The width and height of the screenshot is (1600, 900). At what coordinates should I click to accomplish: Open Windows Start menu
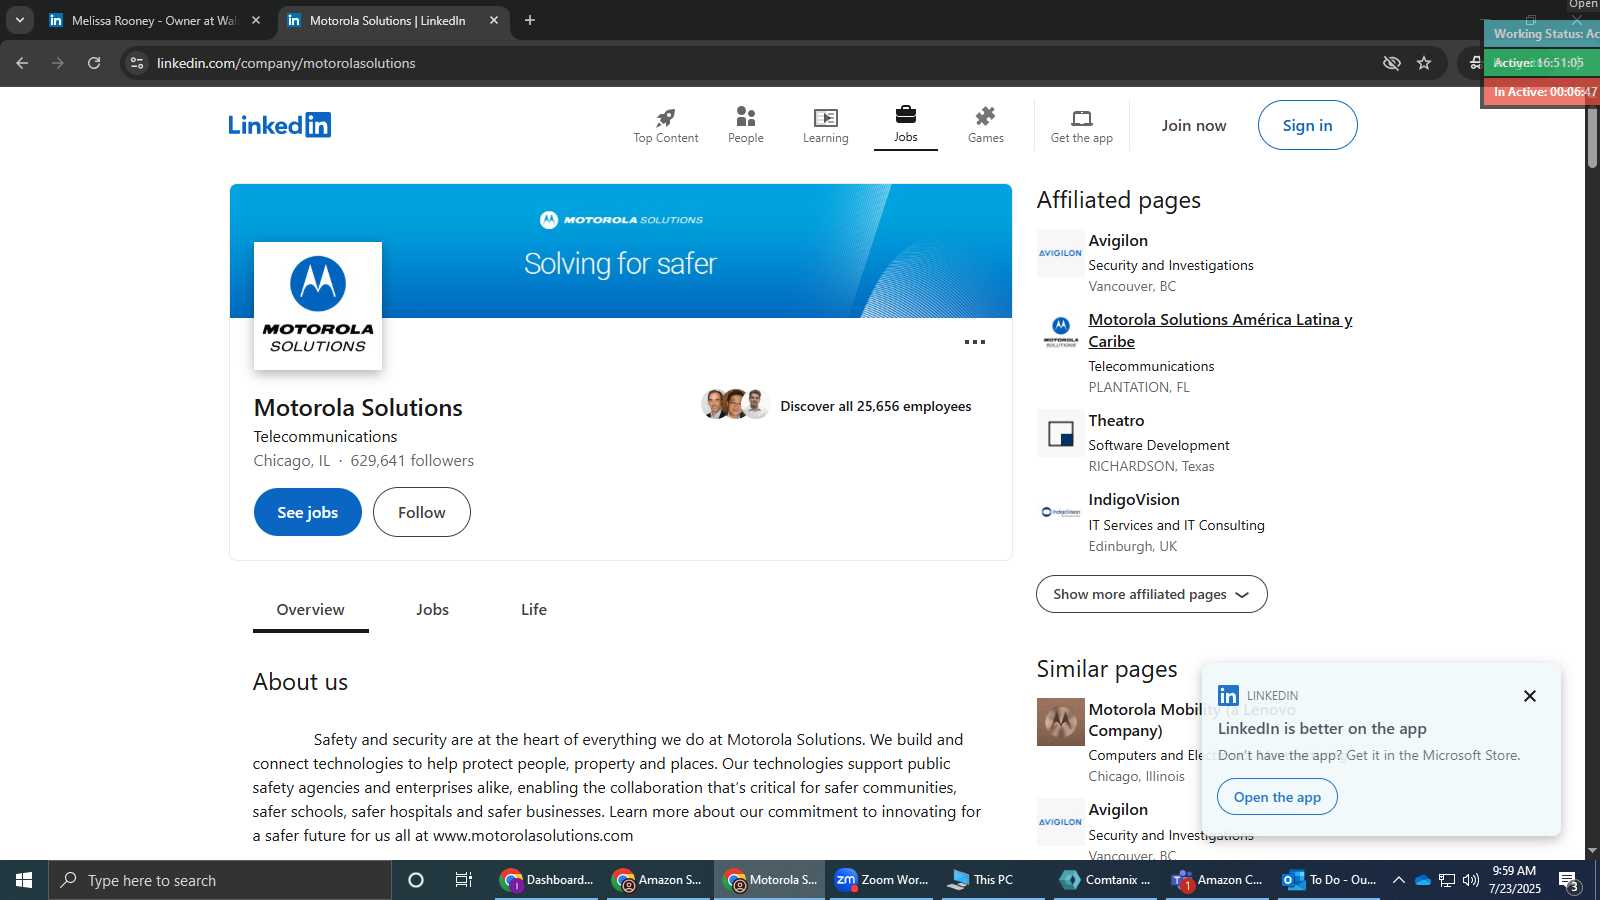[24, 880]
